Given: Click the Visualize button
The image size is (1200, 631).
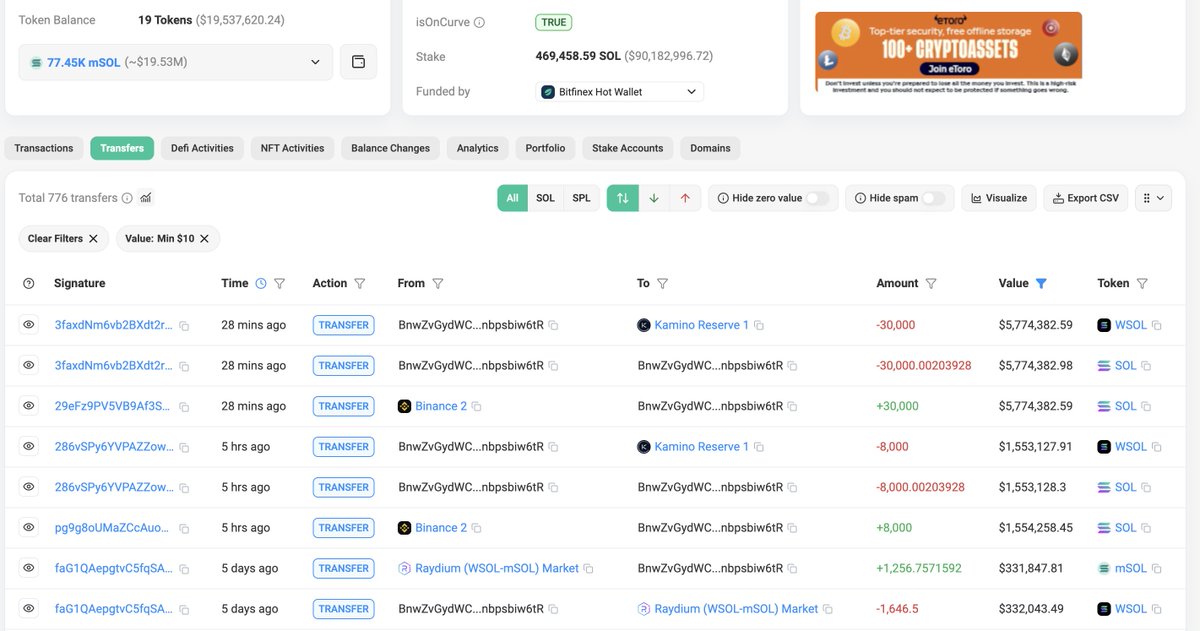Looking at the screenshot, I should (x=999, y=198).
